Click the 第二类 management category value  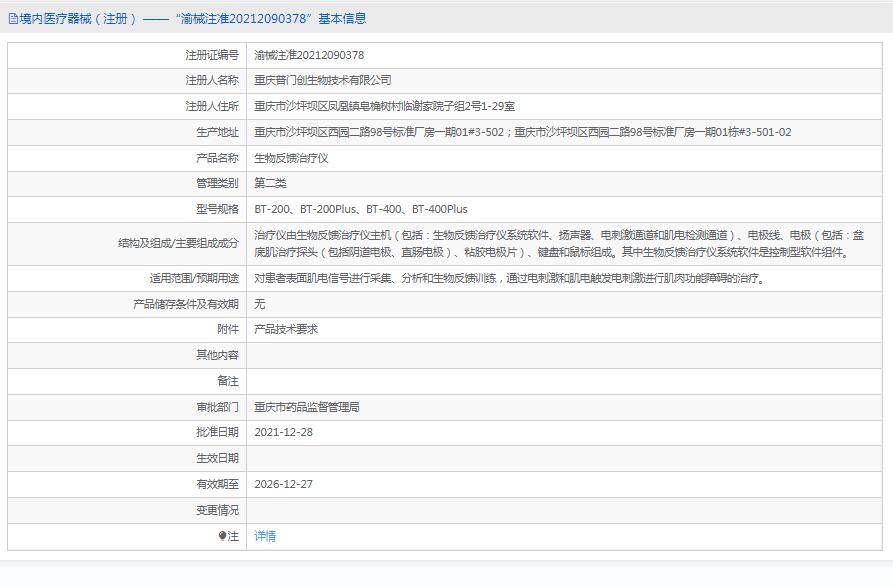tap(270, 183)
